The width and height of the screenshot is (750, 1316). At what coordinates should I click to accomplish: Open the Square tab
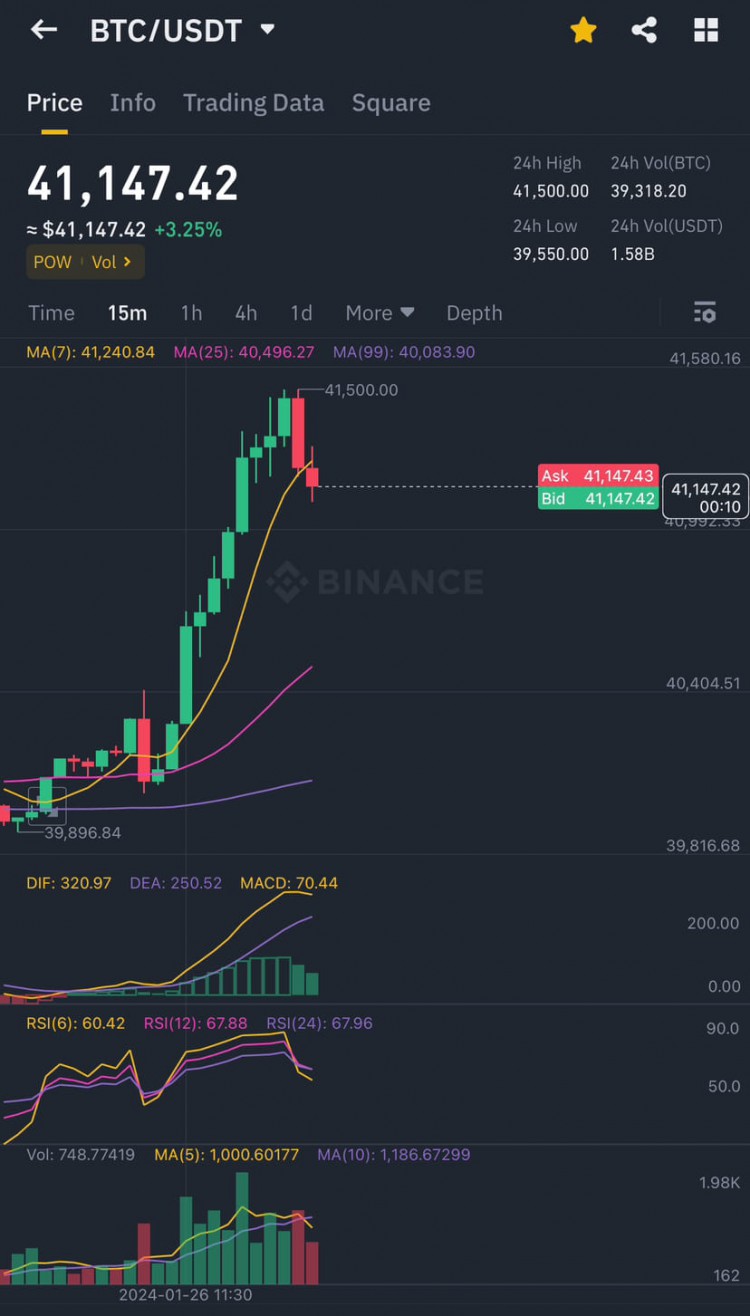[x=391, y=103]
